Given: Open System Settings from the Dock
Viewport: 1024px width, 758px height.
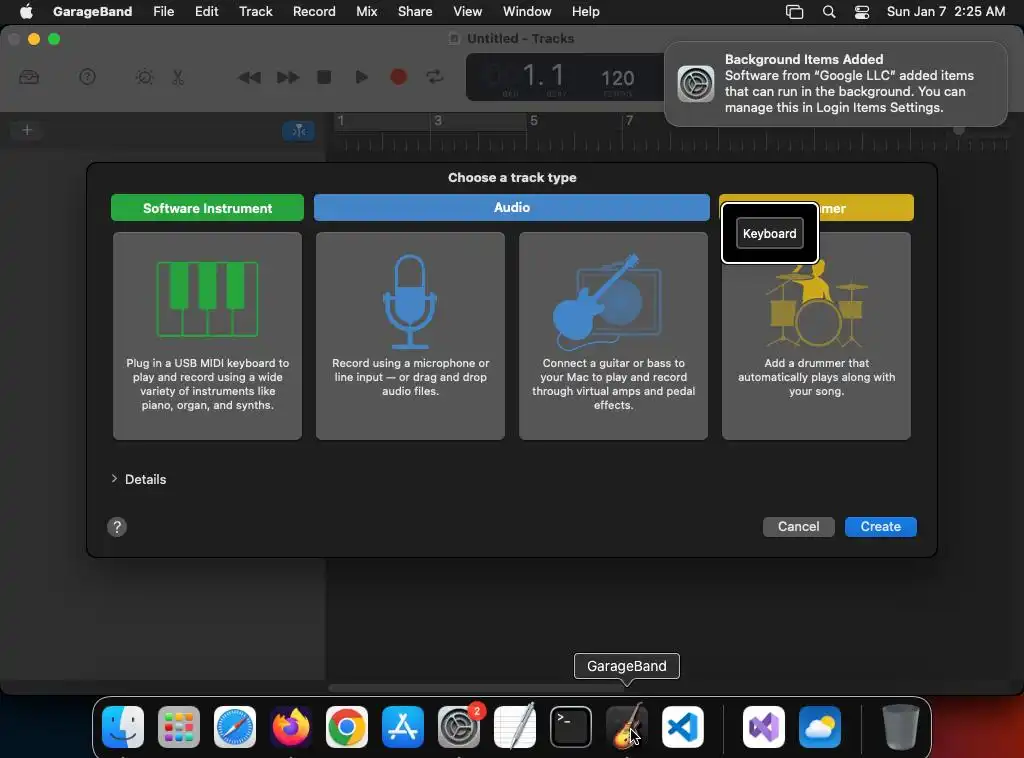Looking at the screenshot, I should click(458, 727).
